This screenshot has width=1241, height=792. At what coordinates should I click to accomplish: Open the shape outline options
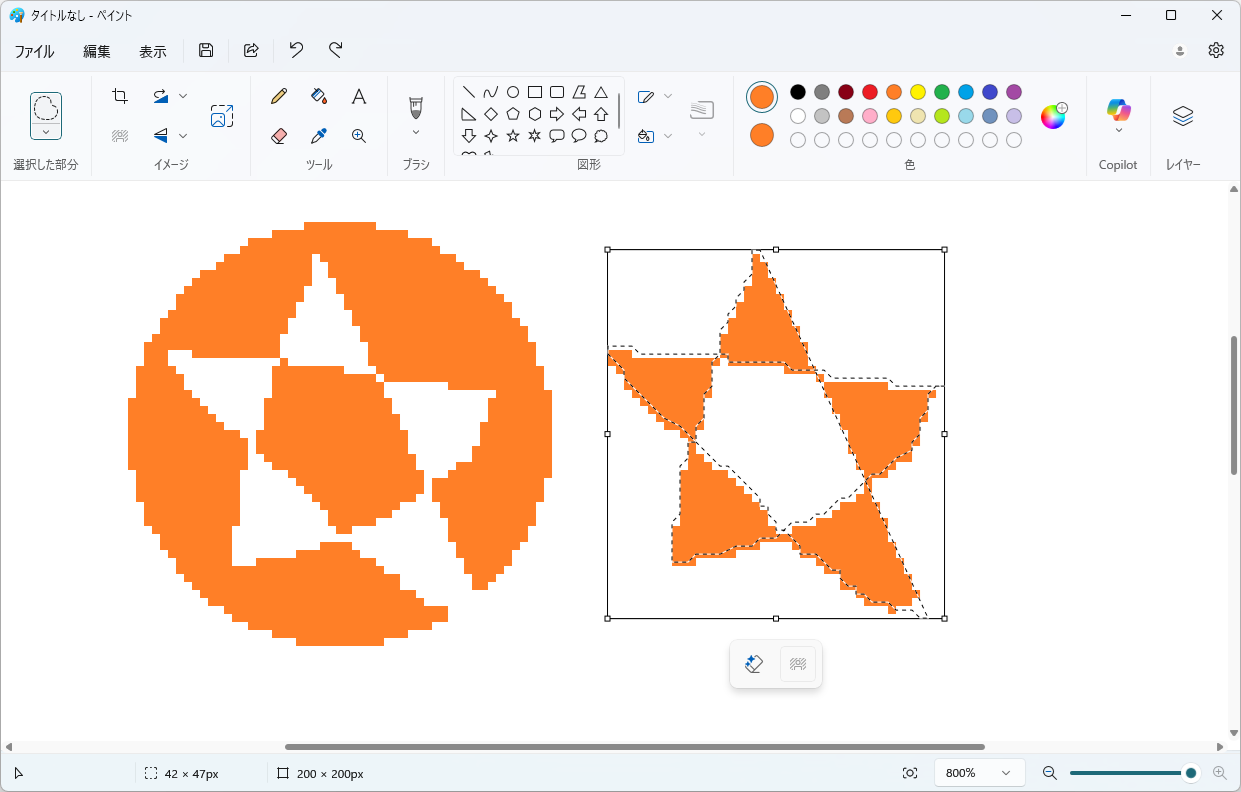coord(655,97)
